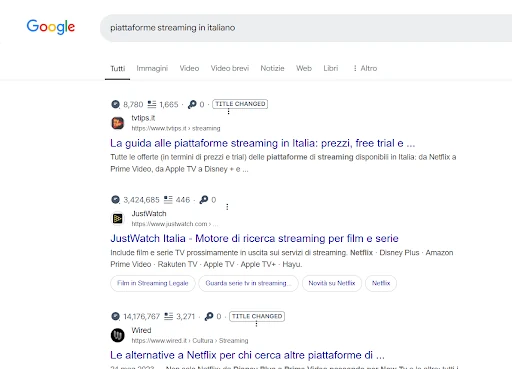The image size is (512, 369).
Task: Click the word count value 446
Action: (x=183, y=200)
